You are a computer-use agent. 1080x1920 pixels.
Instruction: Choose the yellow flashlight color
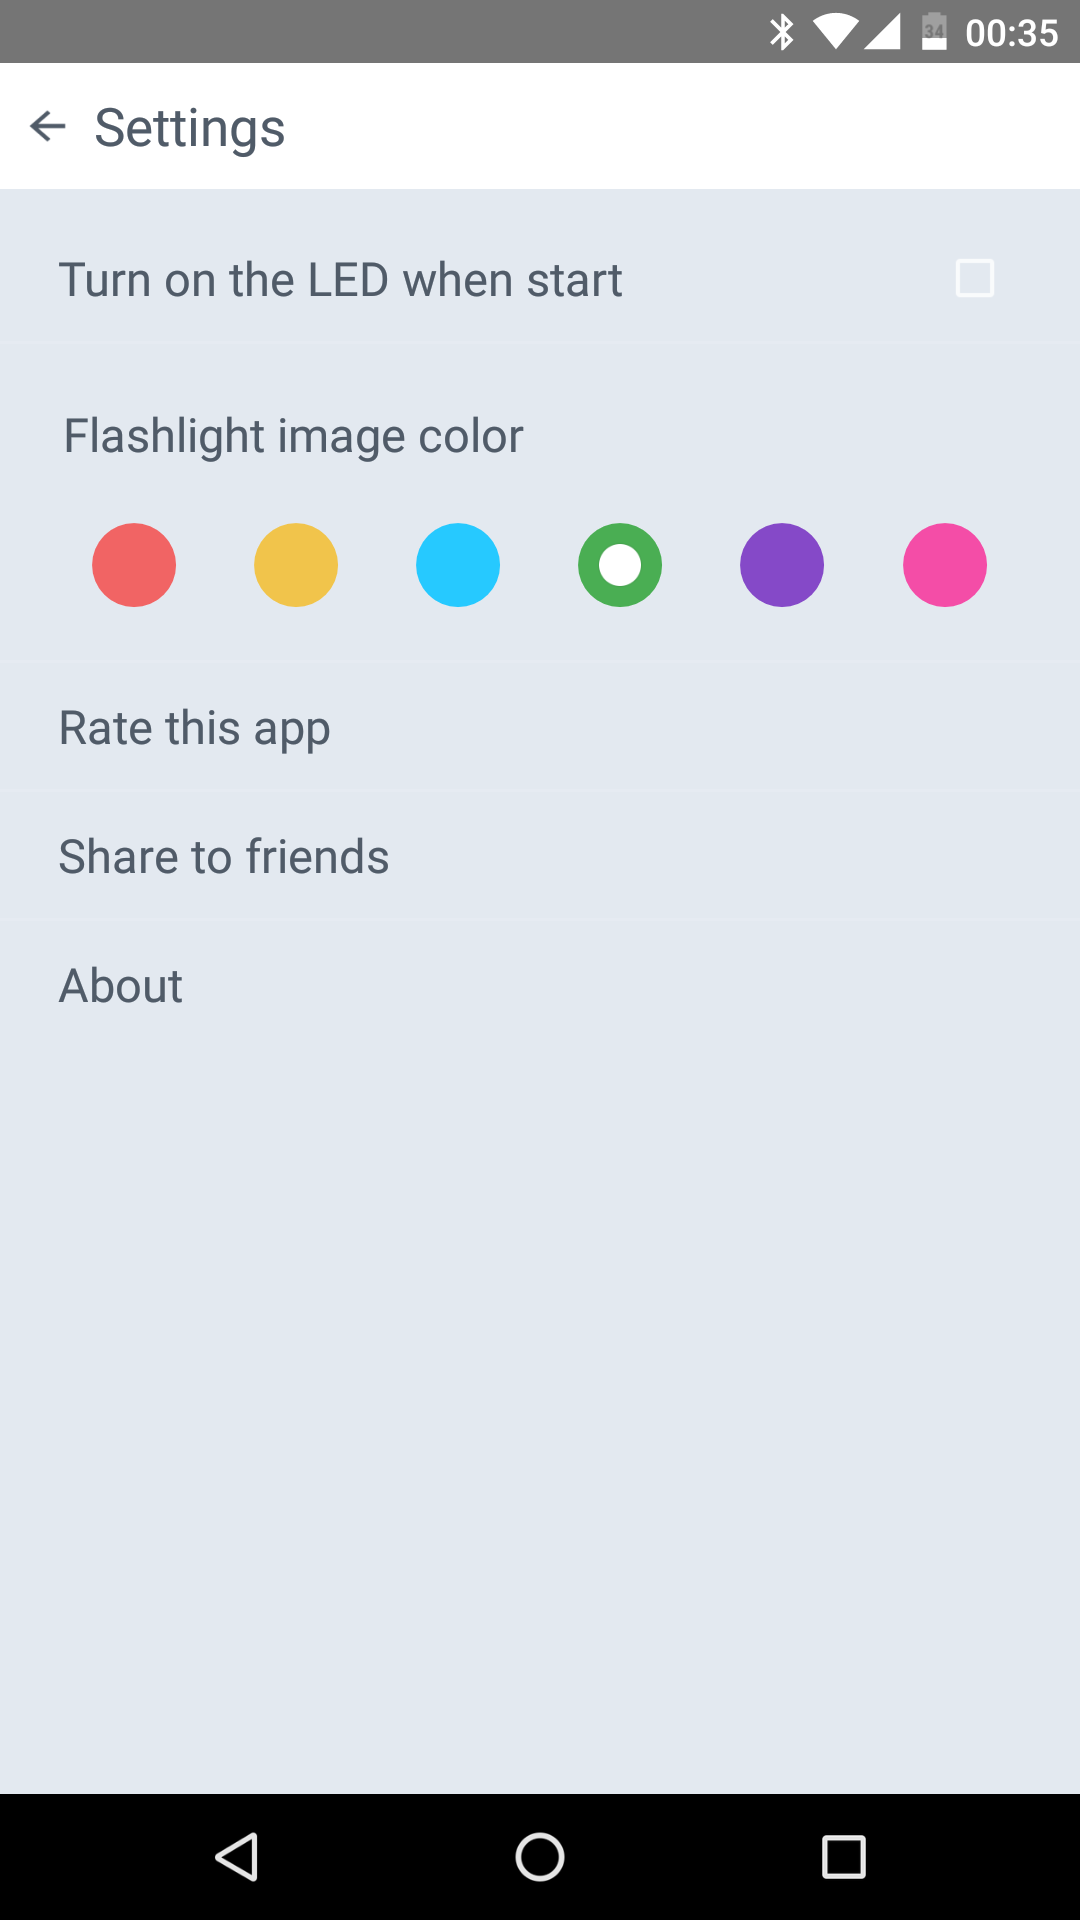click(x=296, y=565)
